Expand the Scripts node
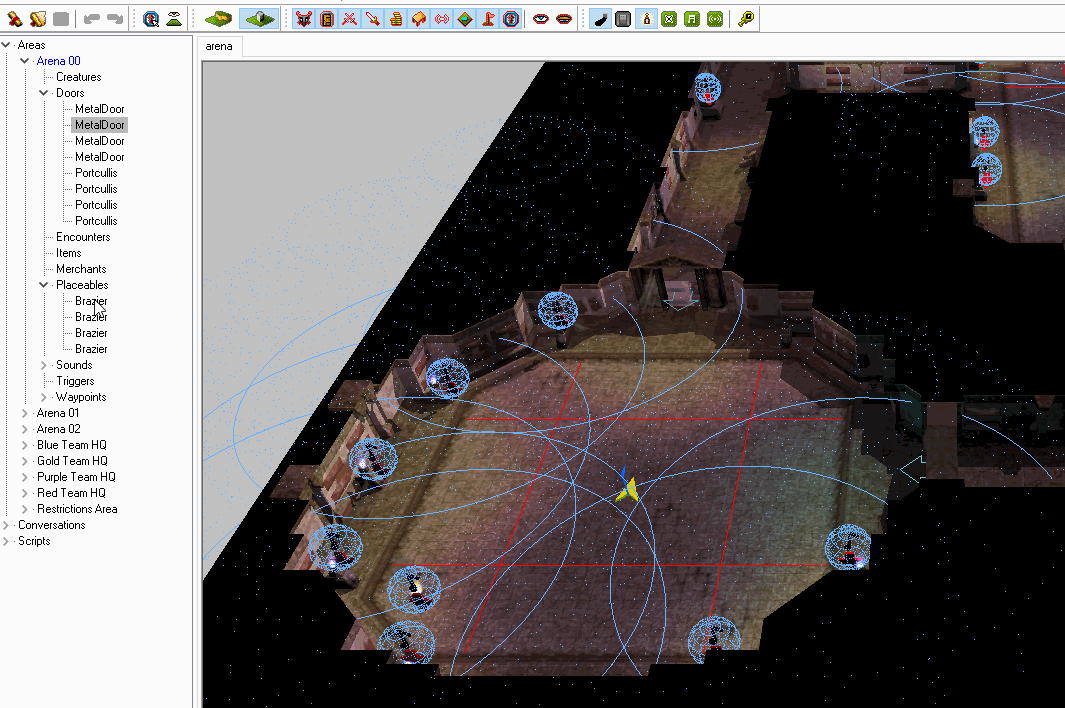 click(6, 542)
